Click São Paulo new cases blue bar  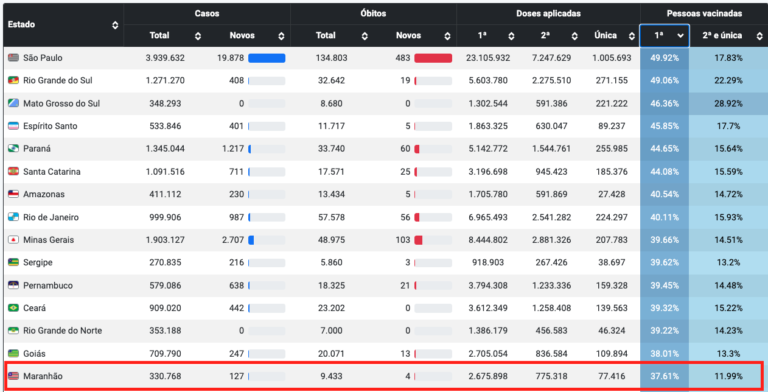tap(267, 58)
